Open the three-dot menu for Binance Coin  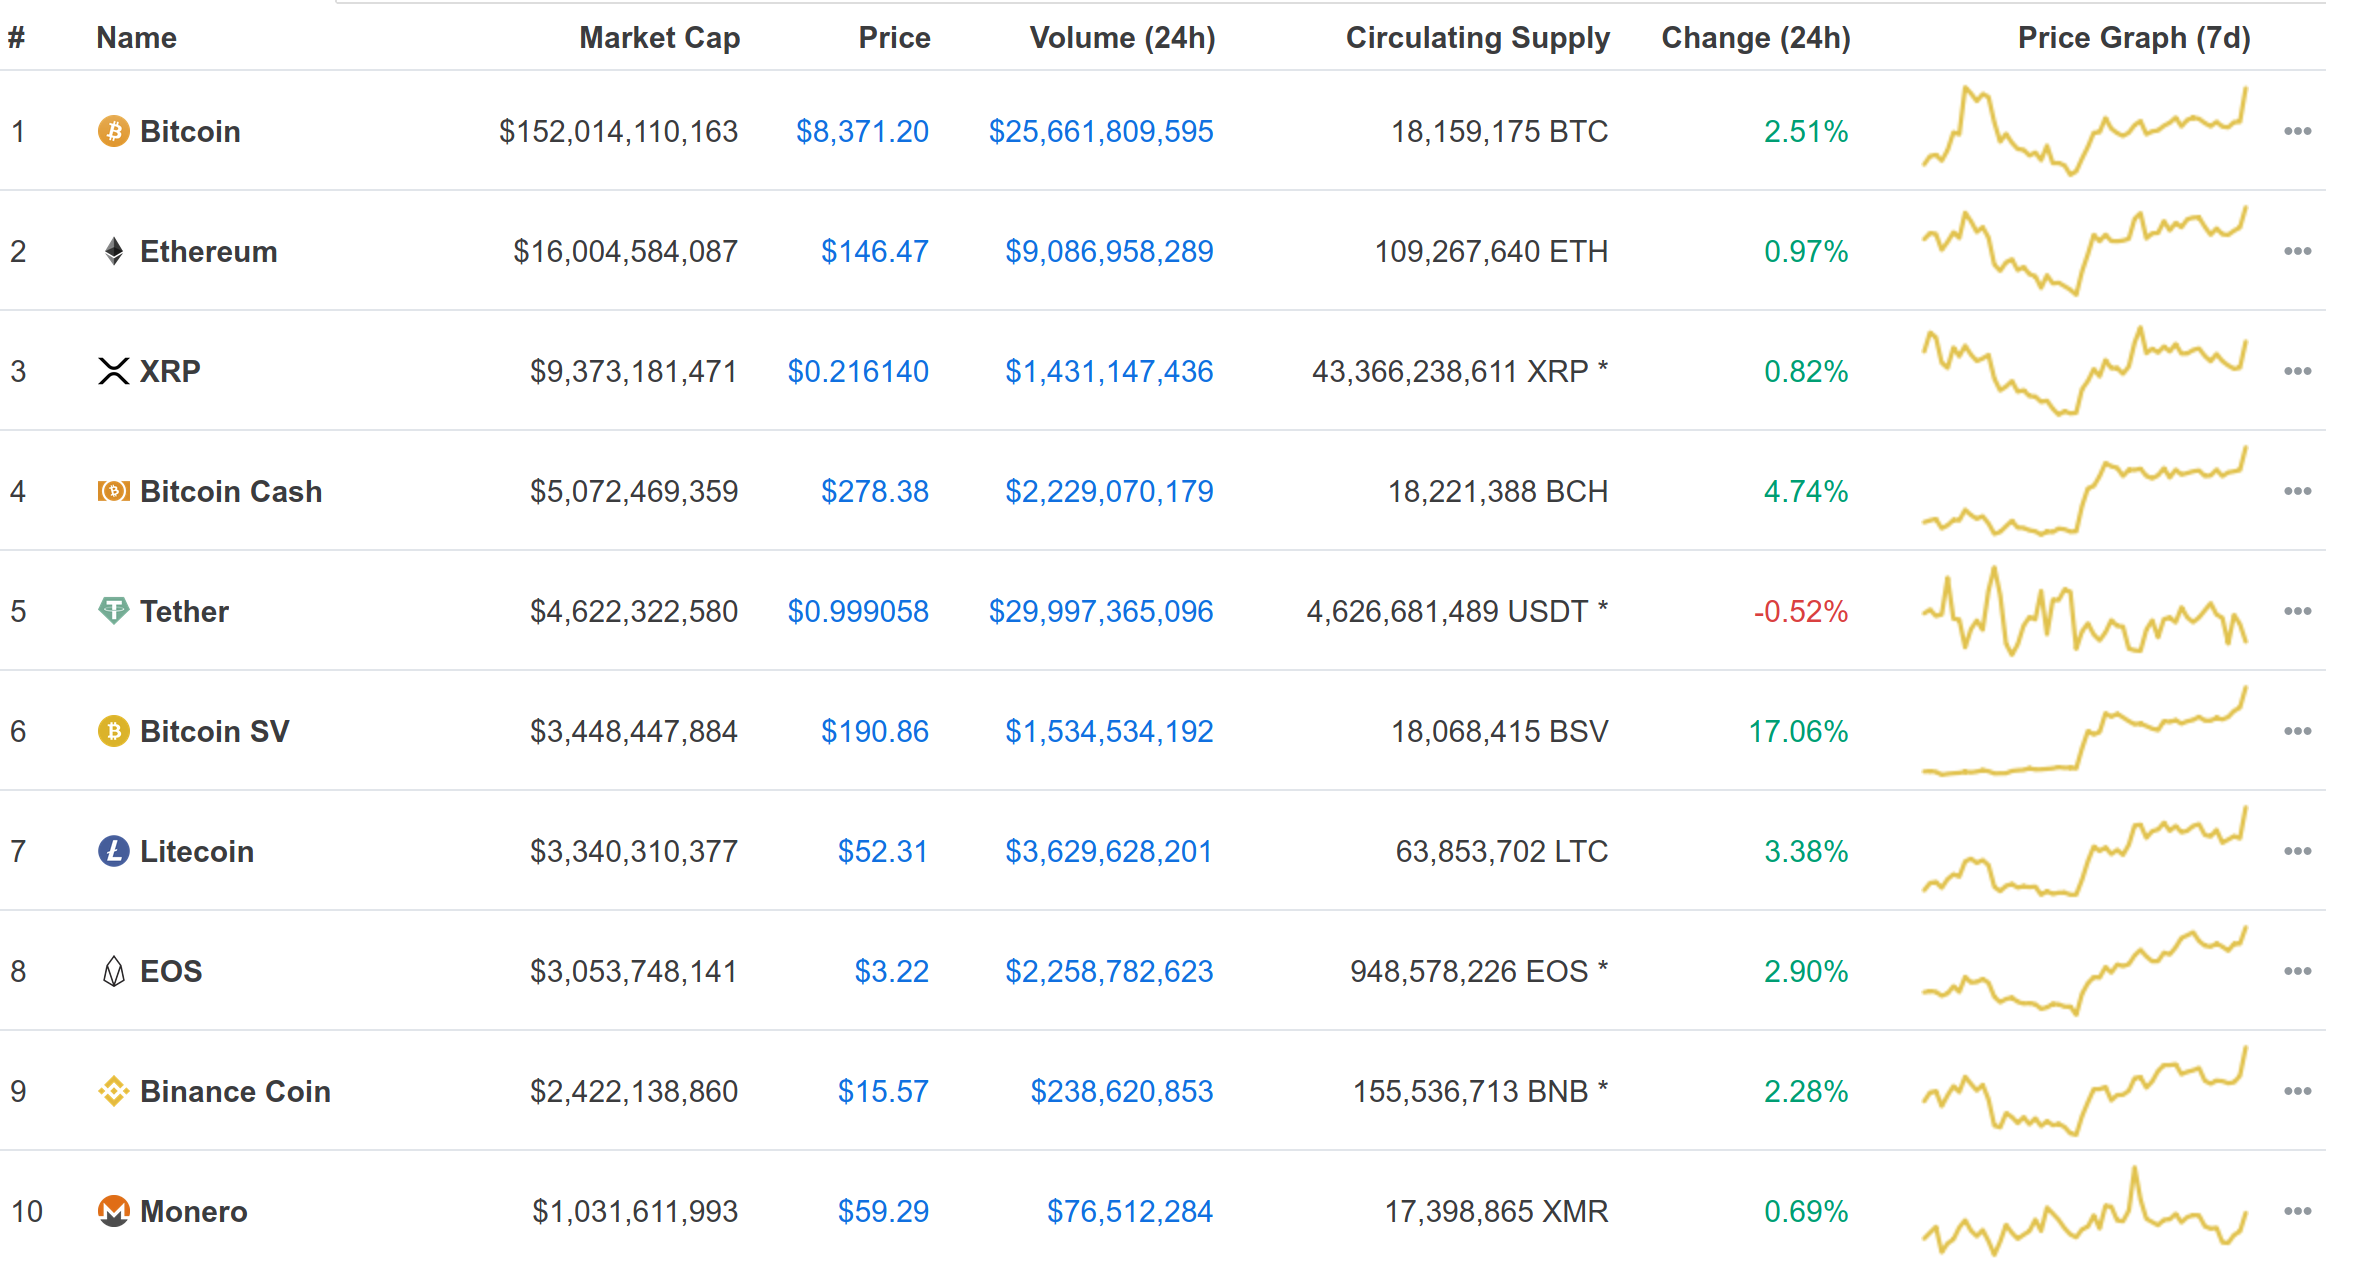pos(2298,1091)
